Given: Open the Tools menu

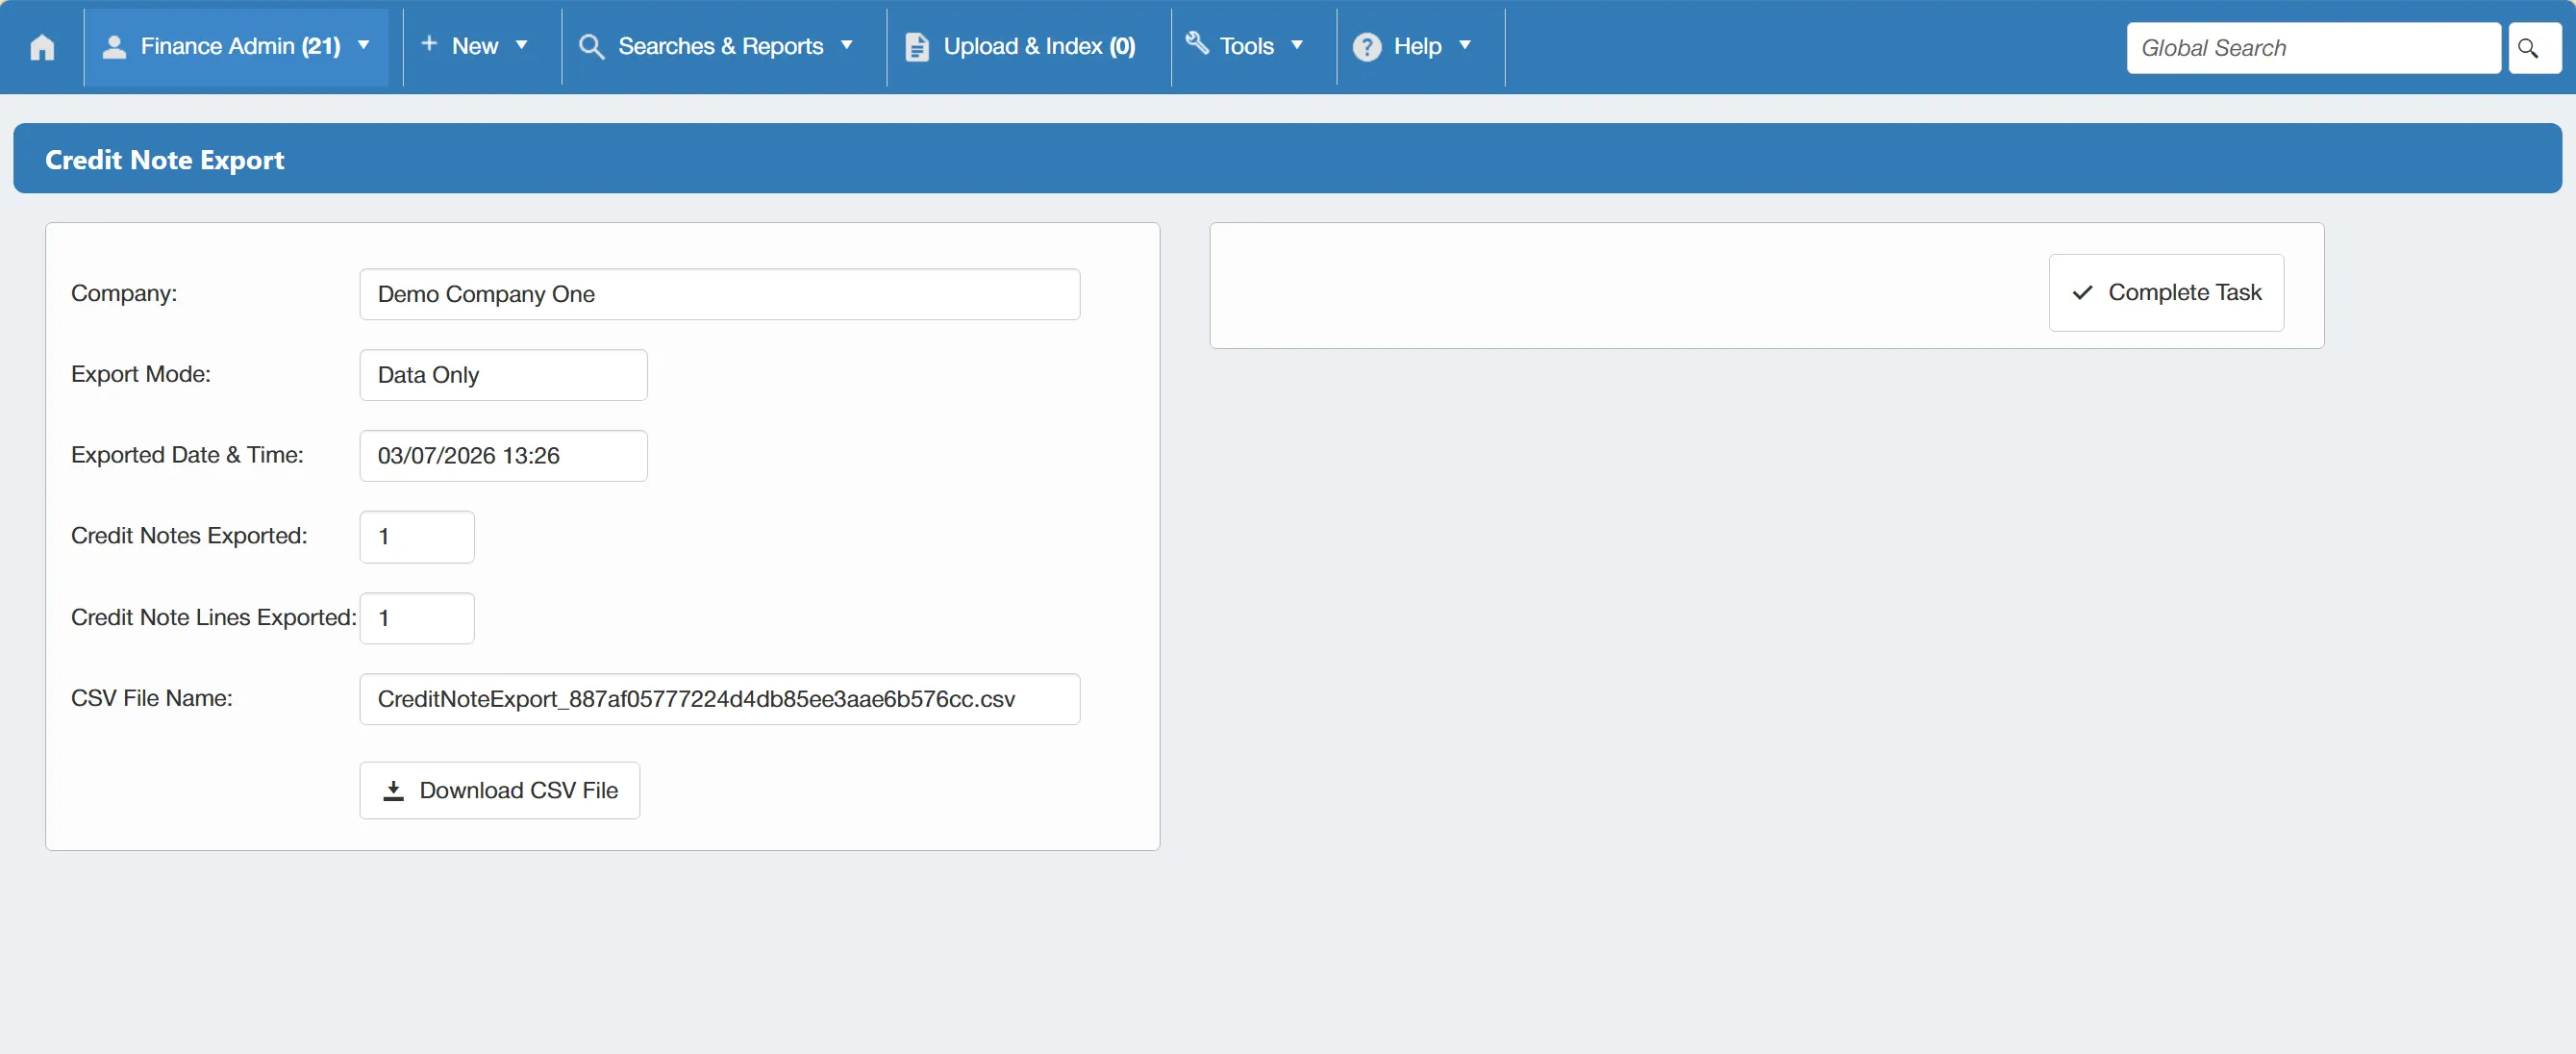Looking at the screenshot, I should coord(1246,46).
